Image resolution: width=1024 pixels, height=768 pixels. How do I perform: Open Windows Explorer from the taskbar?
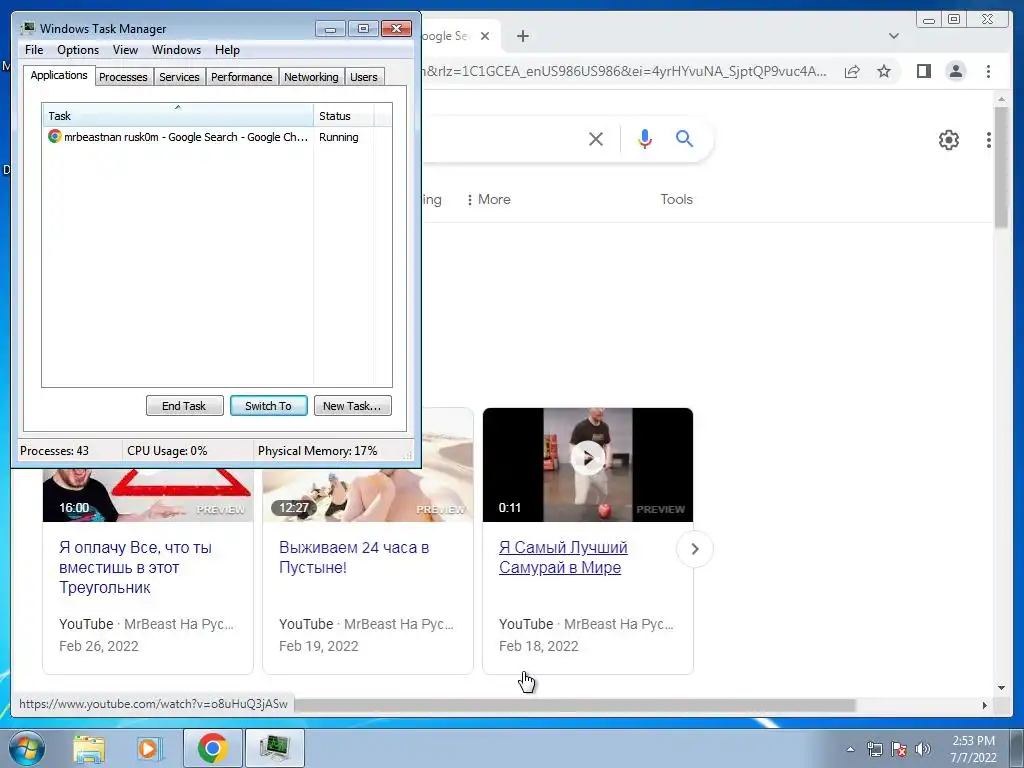point(89,748)
